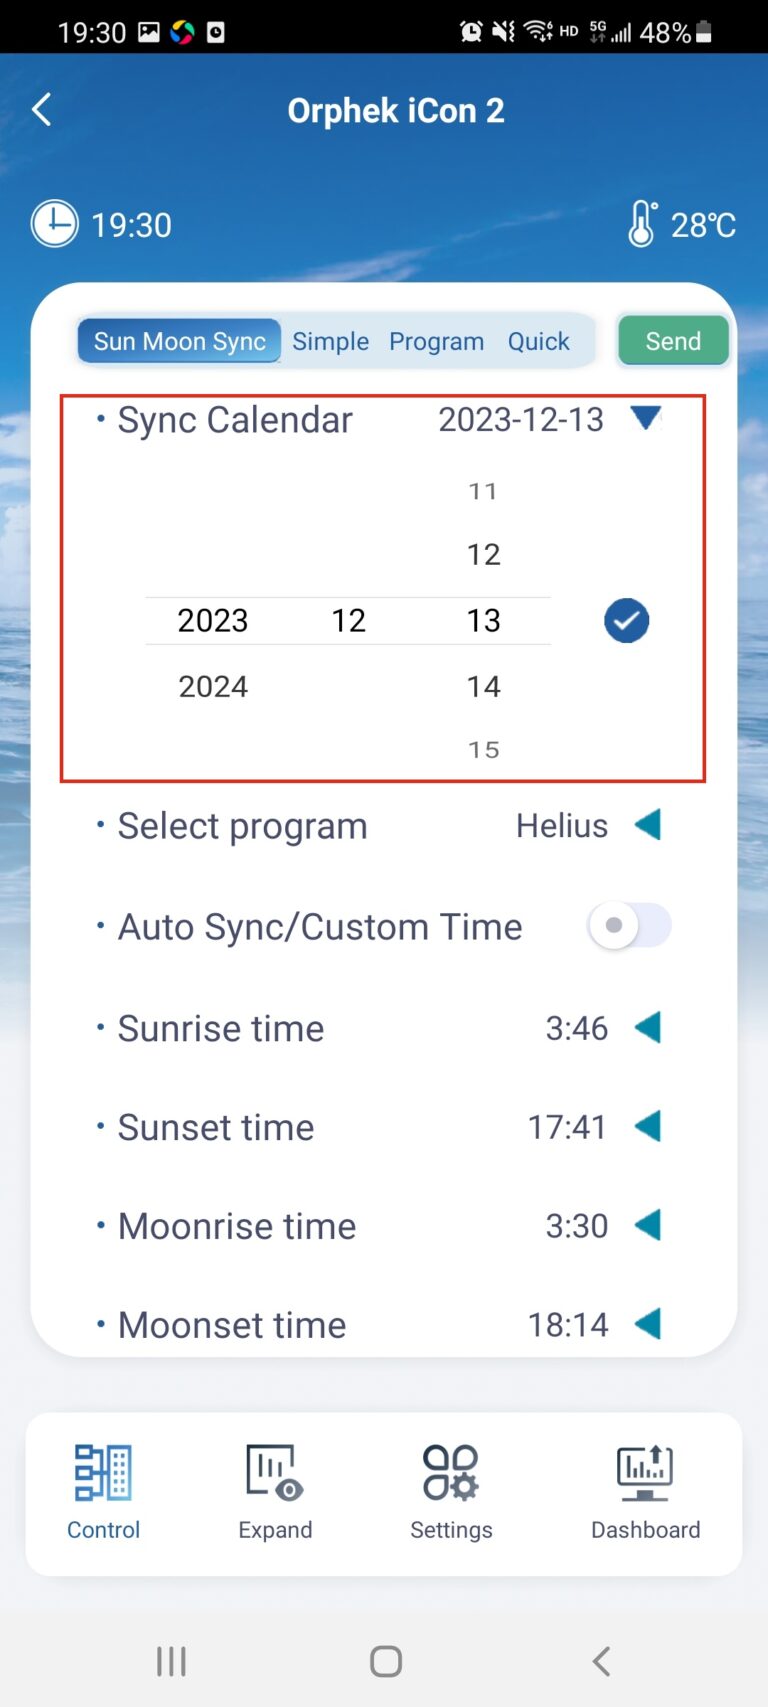The width and height of the screenshot is (768, 1707).
Task: Open the Expand section icon
Action: tap(275, 1473)
